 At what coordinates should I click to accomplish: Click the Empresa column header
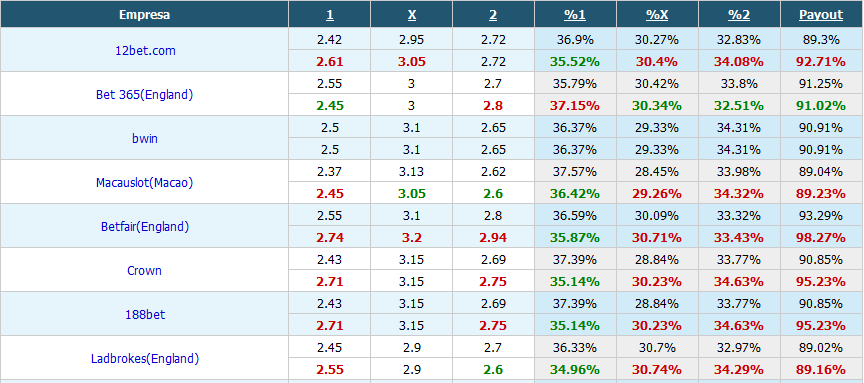144,15
